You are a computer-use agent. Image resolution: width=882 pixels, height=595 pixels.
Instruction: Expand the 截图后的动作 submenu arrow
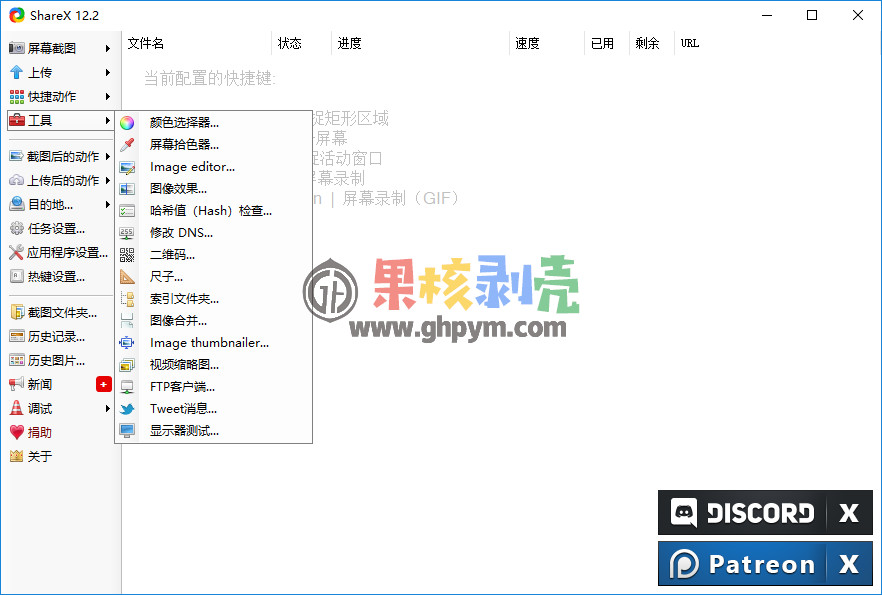107,156
